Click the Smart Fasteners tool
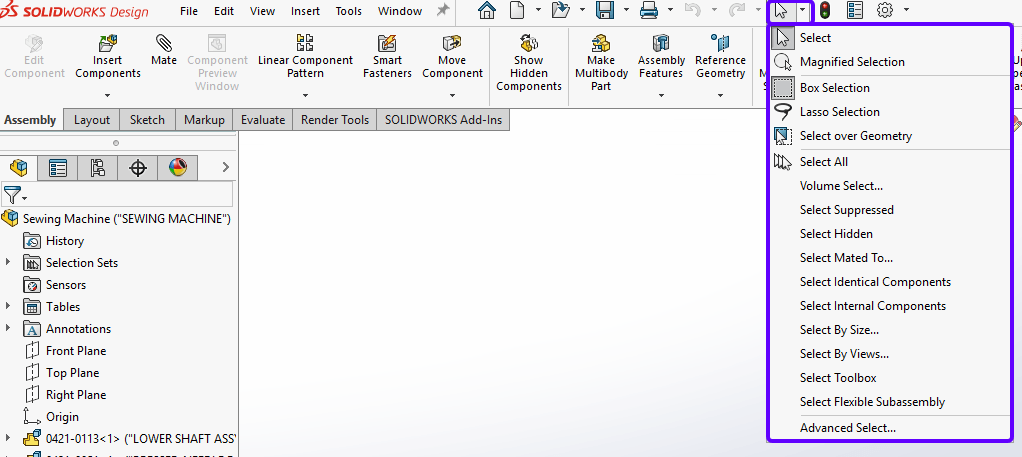 click(387, 57)
